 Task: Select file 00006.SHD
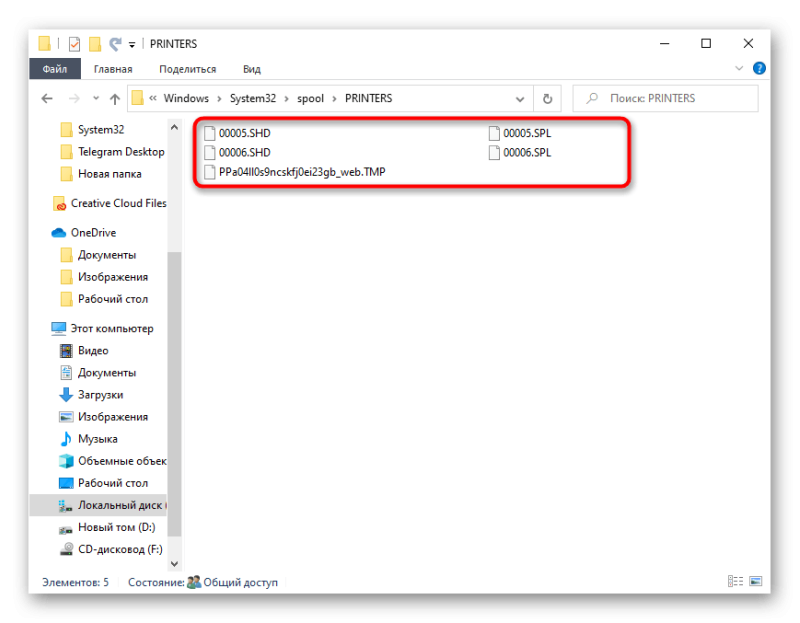237,153
